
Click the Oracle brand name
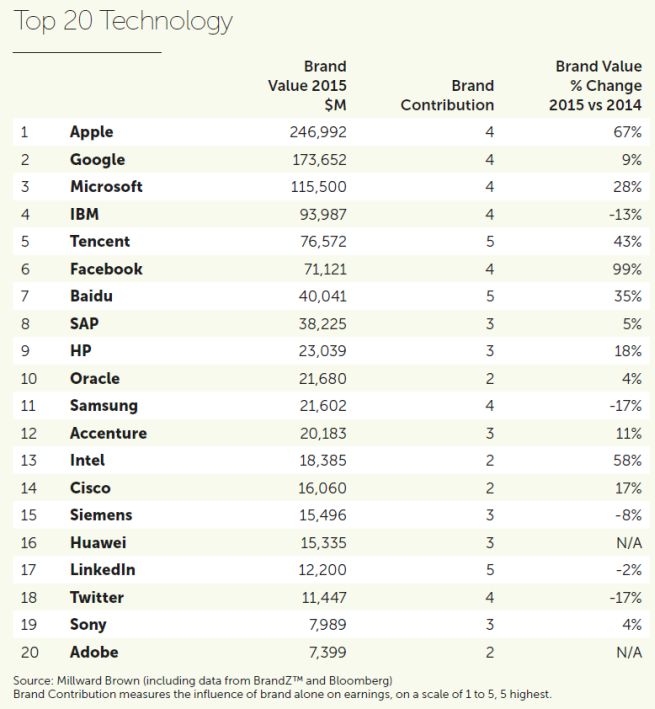click(95, 378)
